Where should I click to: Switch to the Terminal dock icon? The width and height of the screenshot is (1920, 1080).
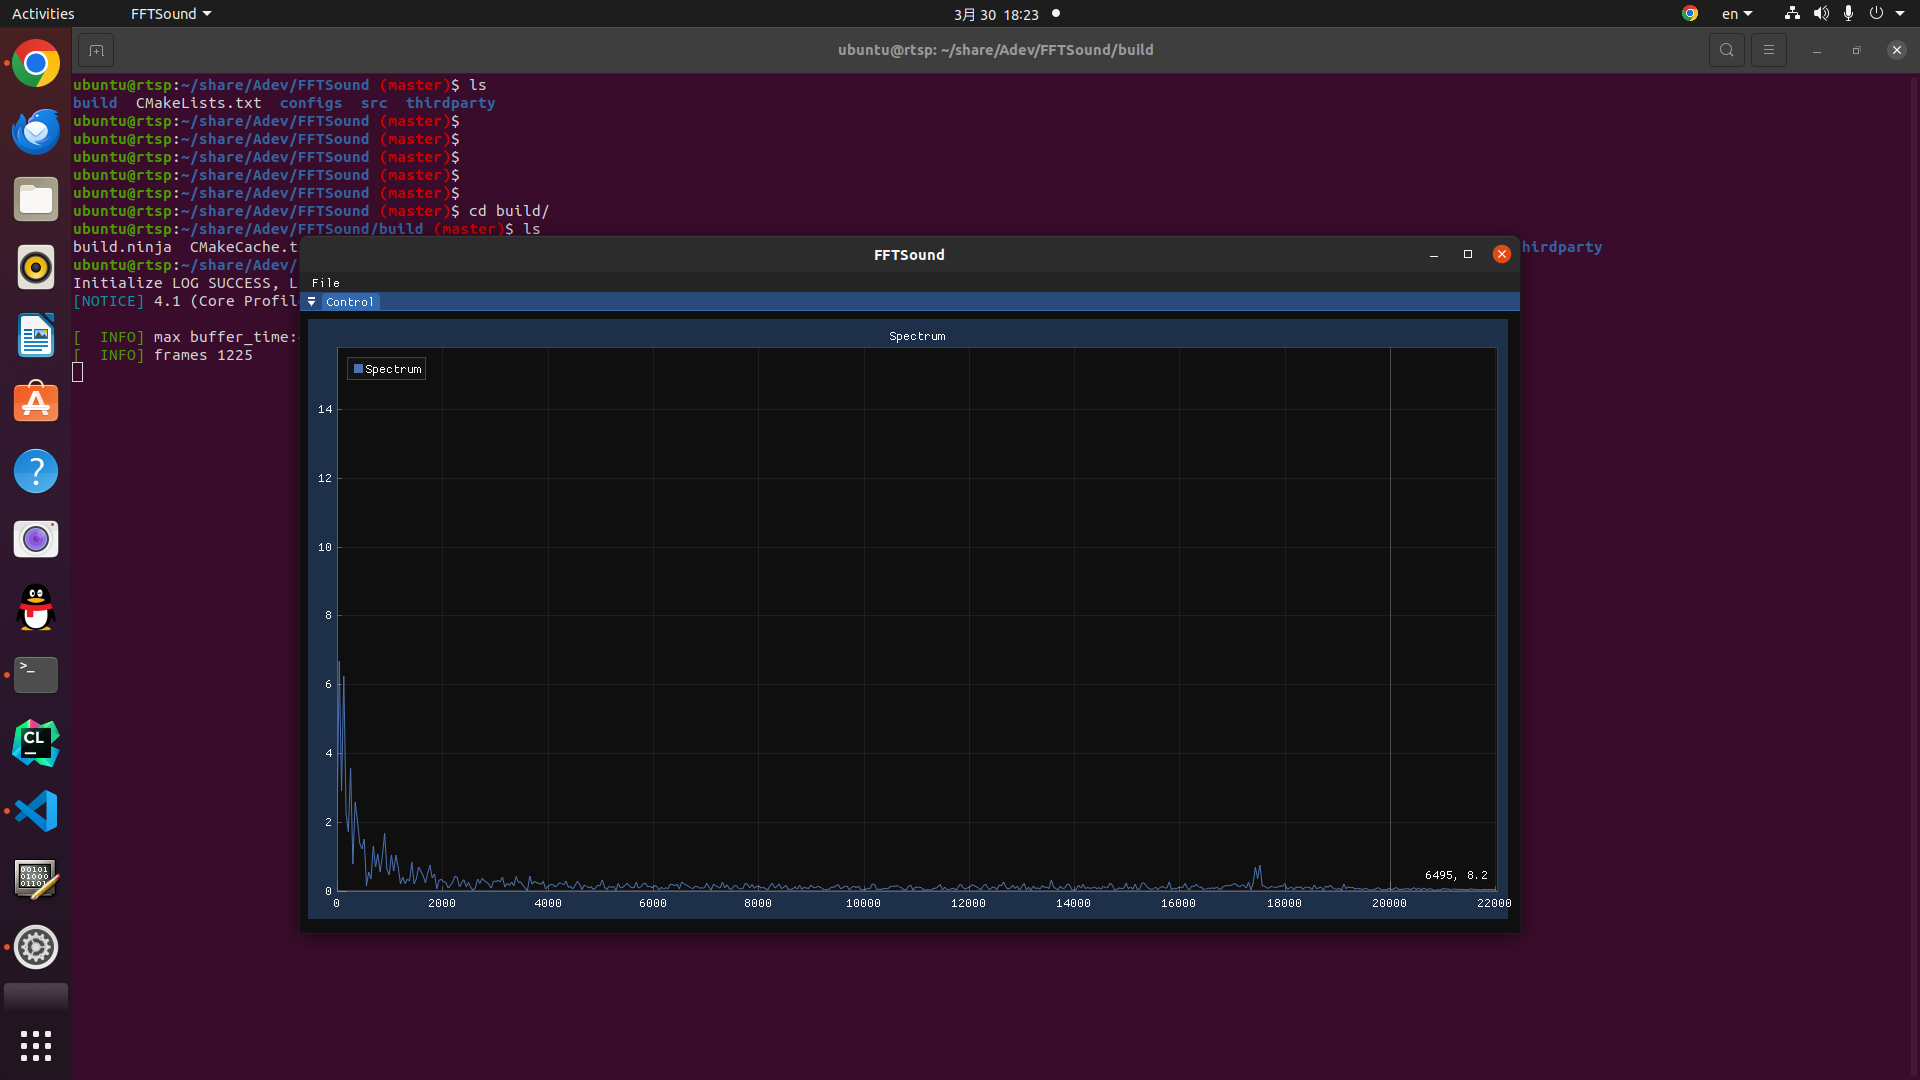click(x=36, y=675)
